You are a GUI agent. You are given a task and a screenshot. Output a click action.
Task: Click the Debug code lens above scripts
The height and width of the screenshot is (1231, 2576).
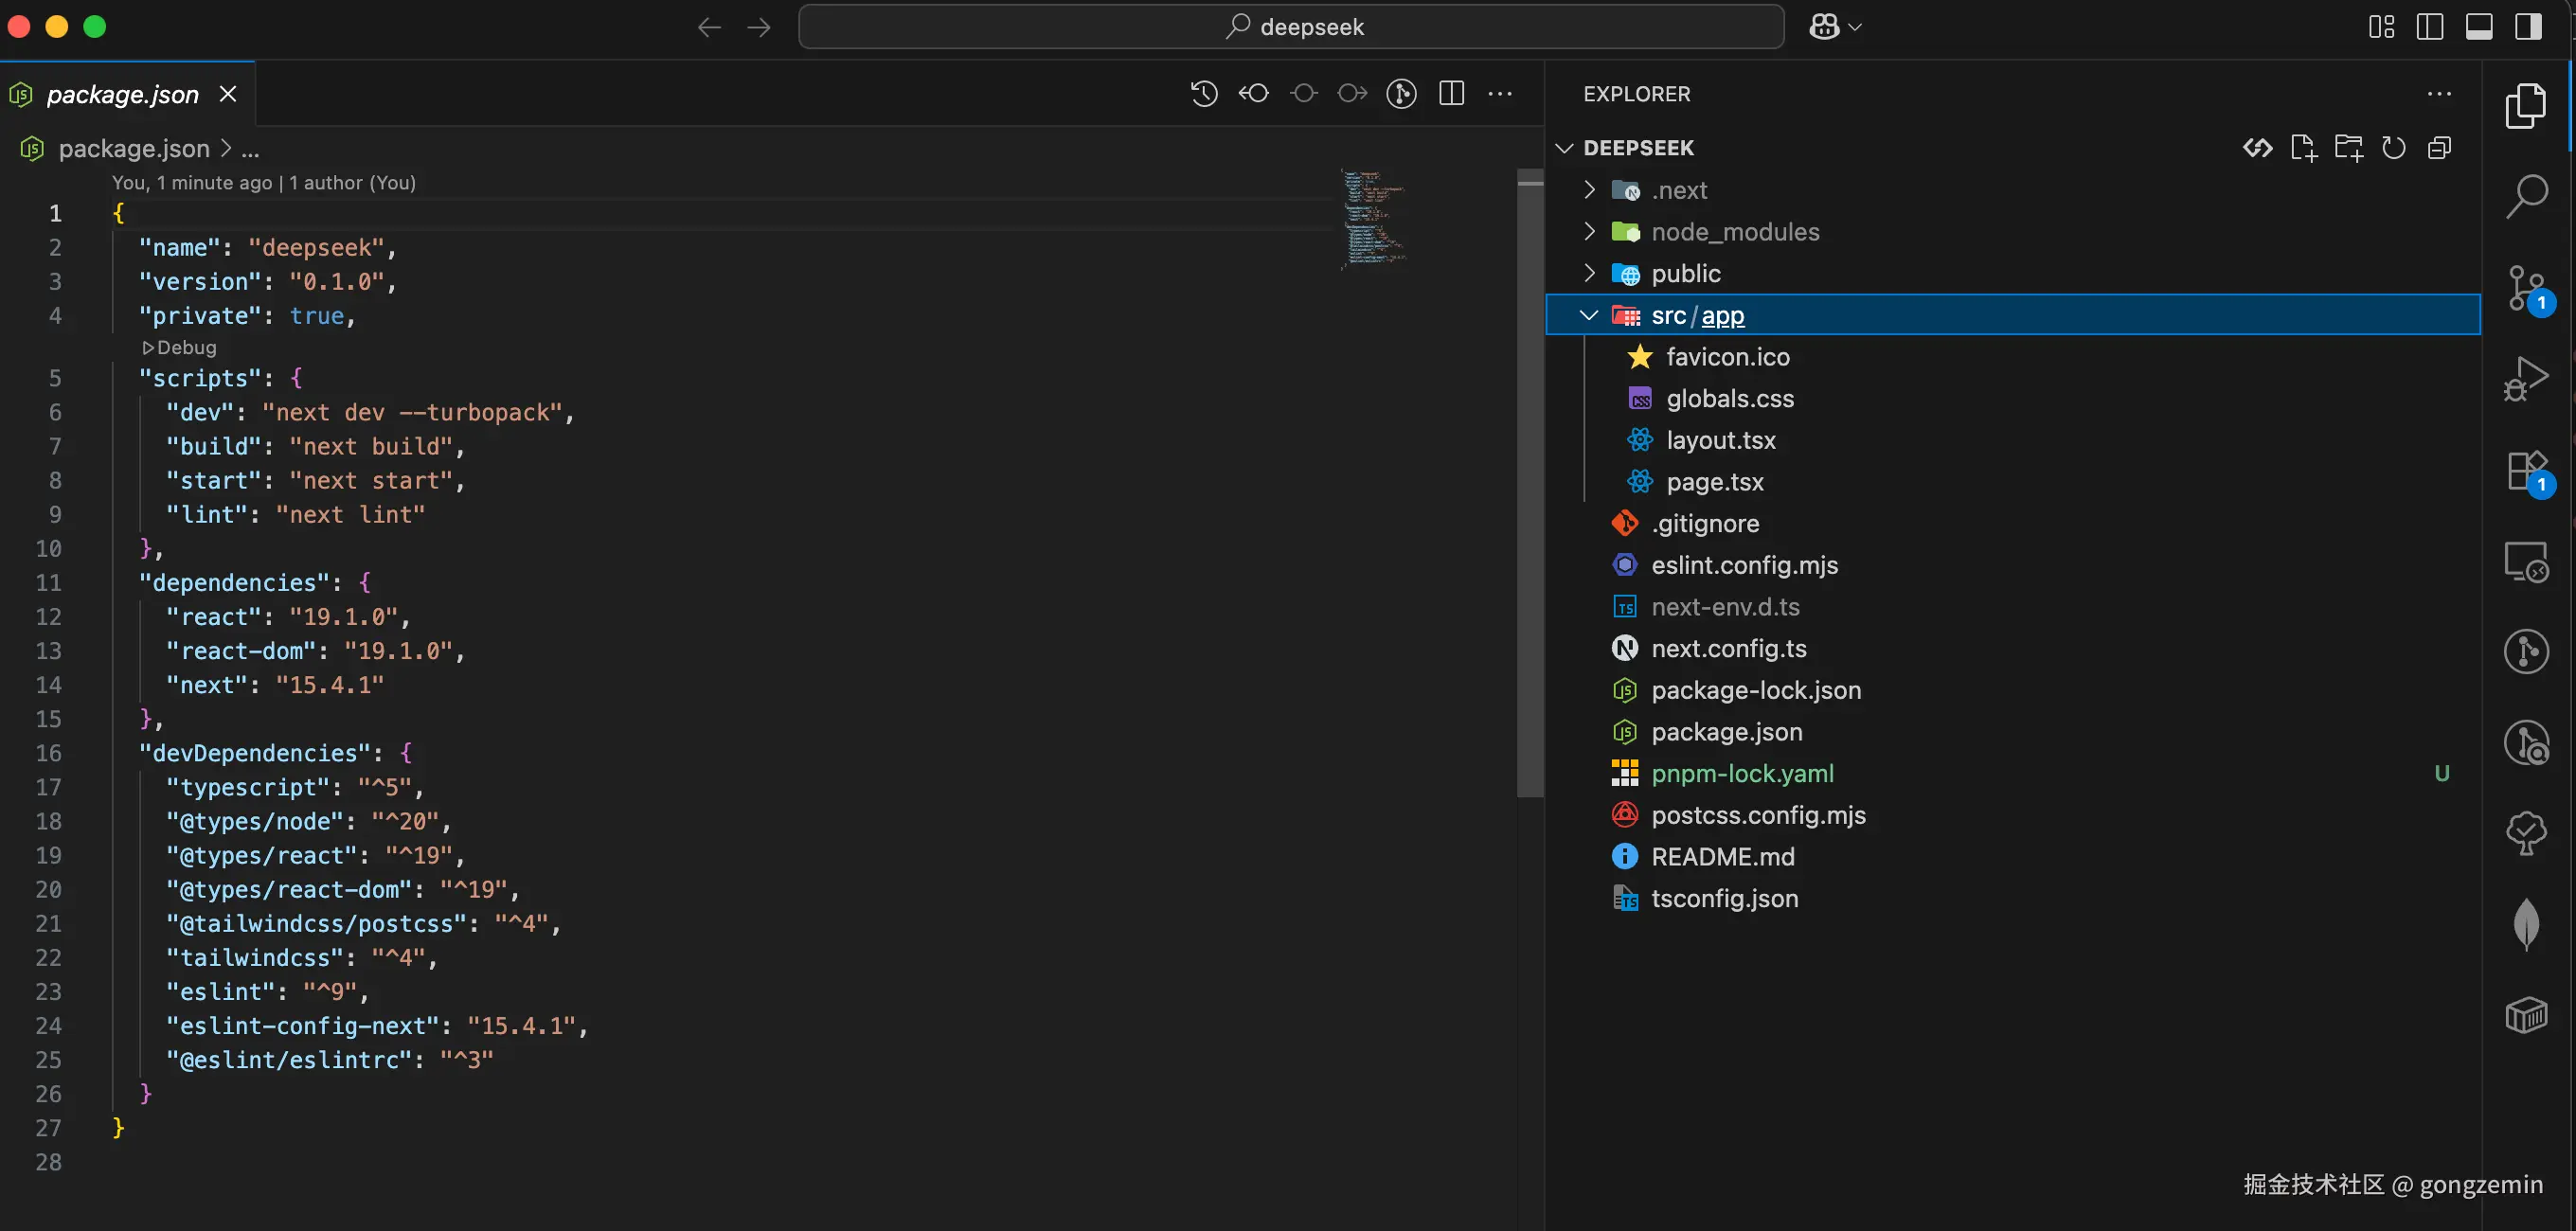point(180,348)
